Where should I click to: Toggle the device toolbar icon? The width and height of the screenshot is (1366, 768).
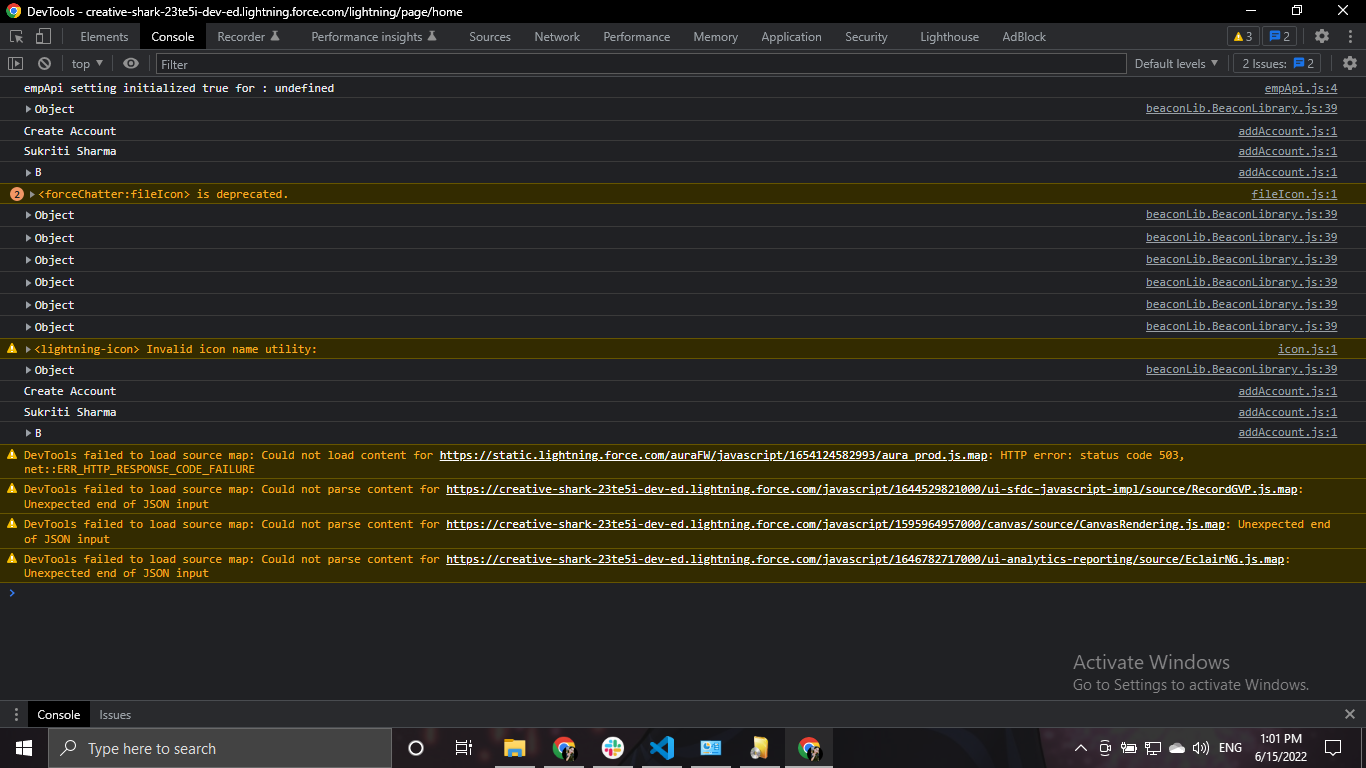coord(43,37)
